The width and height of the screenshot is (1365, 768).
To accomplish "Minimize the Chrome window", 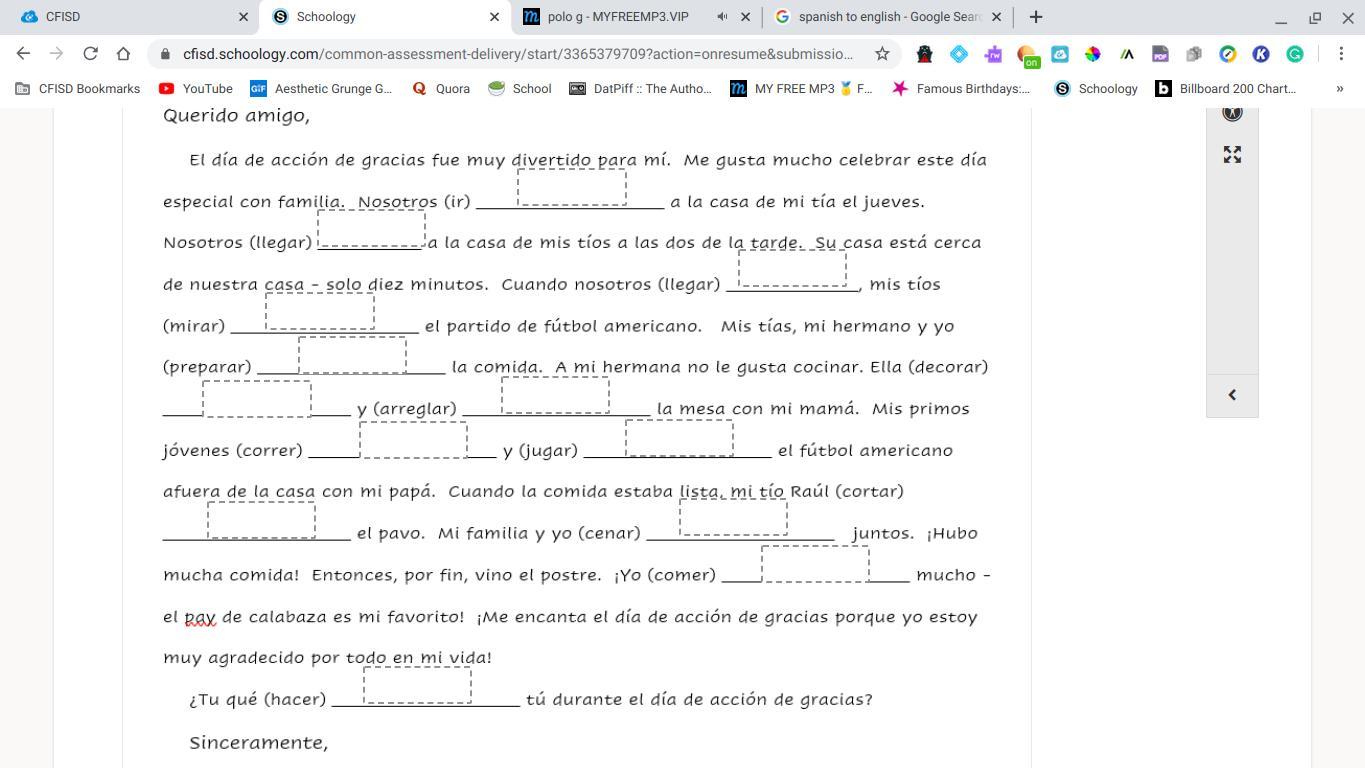I will pos(1281,17).
